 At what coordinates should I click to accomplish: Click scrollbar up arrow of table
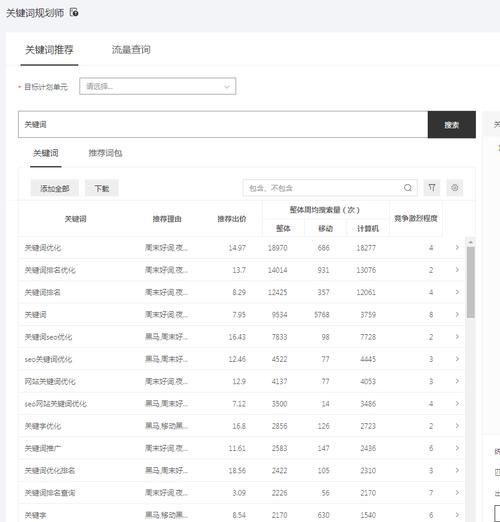point(471,242)
